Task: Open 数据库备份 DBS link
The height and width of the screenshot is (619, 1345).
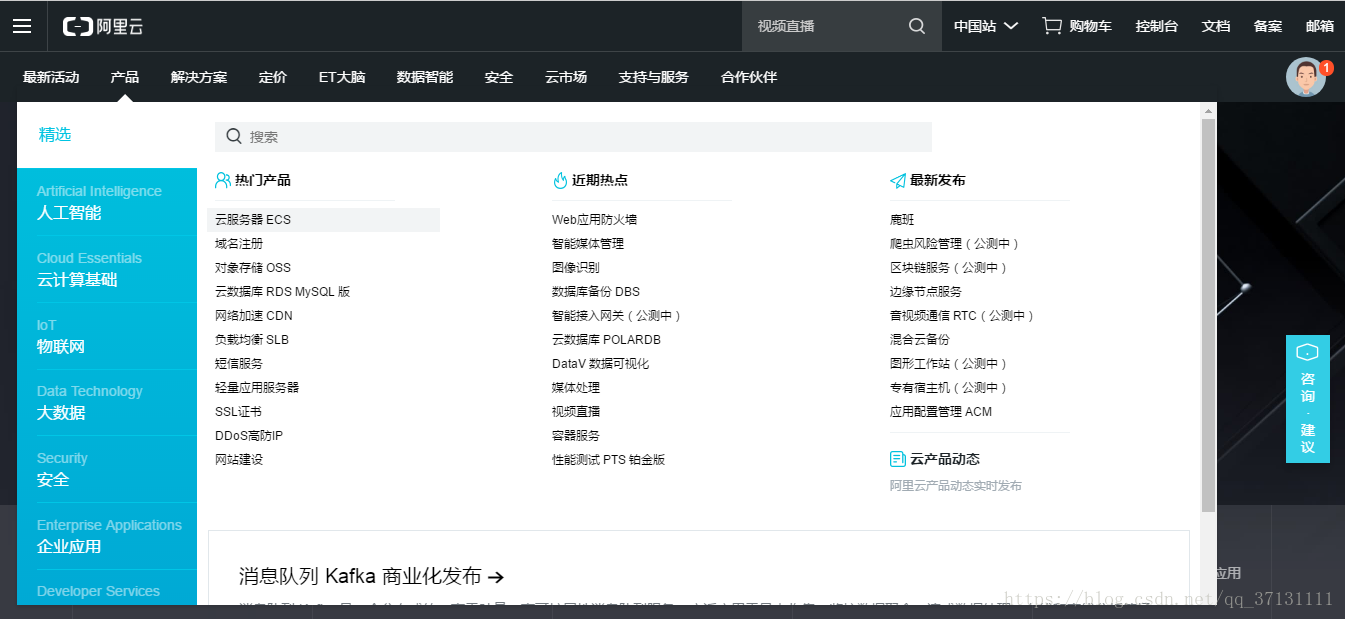Action: pyautogui.click(x=596, y=292)
